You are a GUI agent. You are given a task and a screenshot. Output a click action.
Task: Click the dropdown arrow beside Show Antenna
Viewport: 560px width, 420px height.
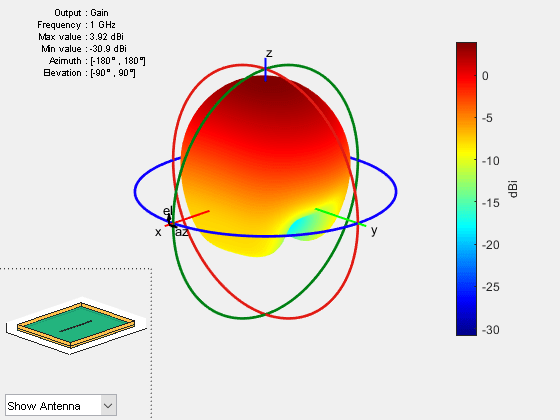click(108, 405)
